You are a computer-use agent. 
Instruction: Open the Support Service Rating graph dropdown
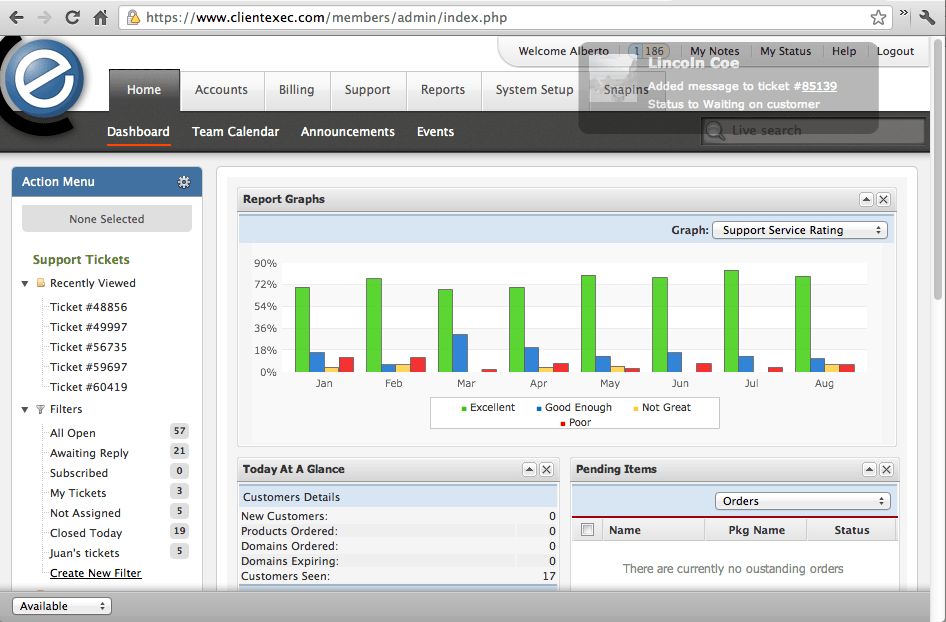coord(798,230)
